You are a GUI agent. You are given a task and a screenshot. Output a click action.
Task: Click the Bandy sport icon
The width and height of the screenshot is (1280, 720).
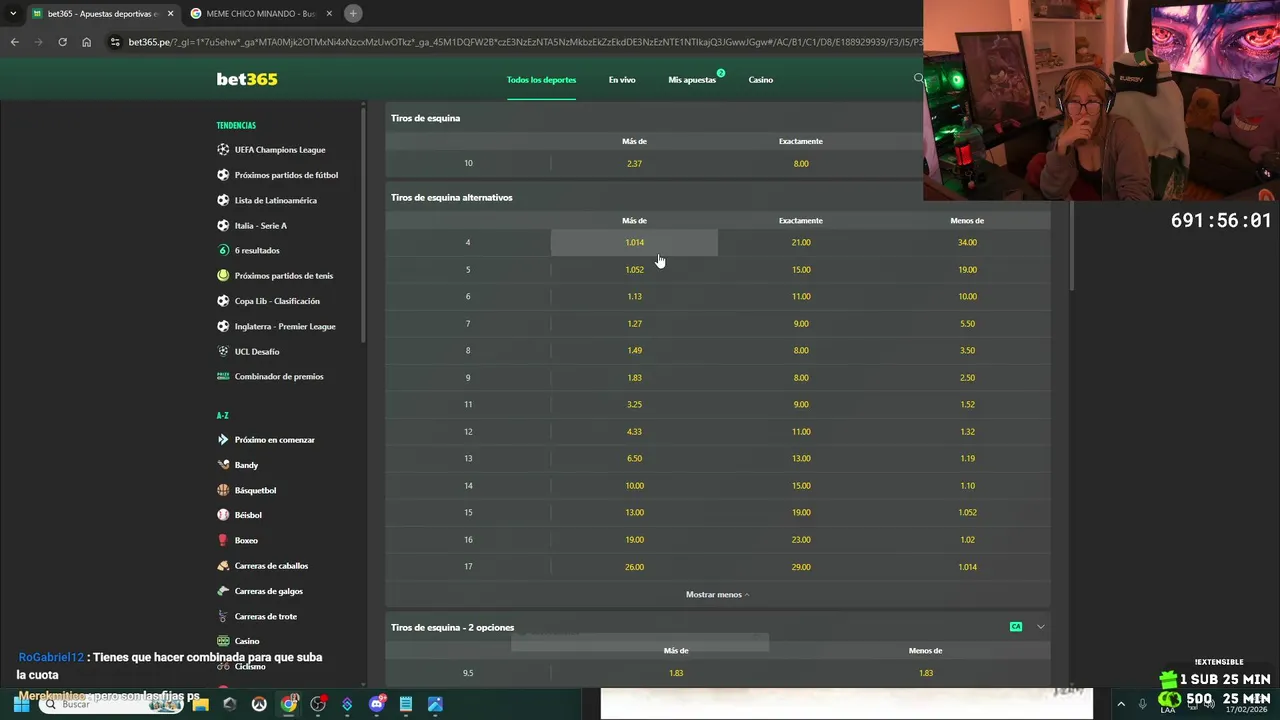tap(223, 465)
